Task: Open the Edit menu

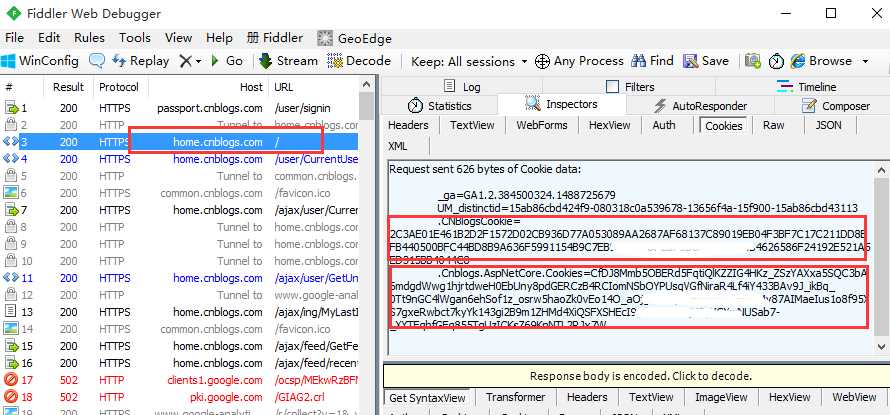Action: (49, 38)
